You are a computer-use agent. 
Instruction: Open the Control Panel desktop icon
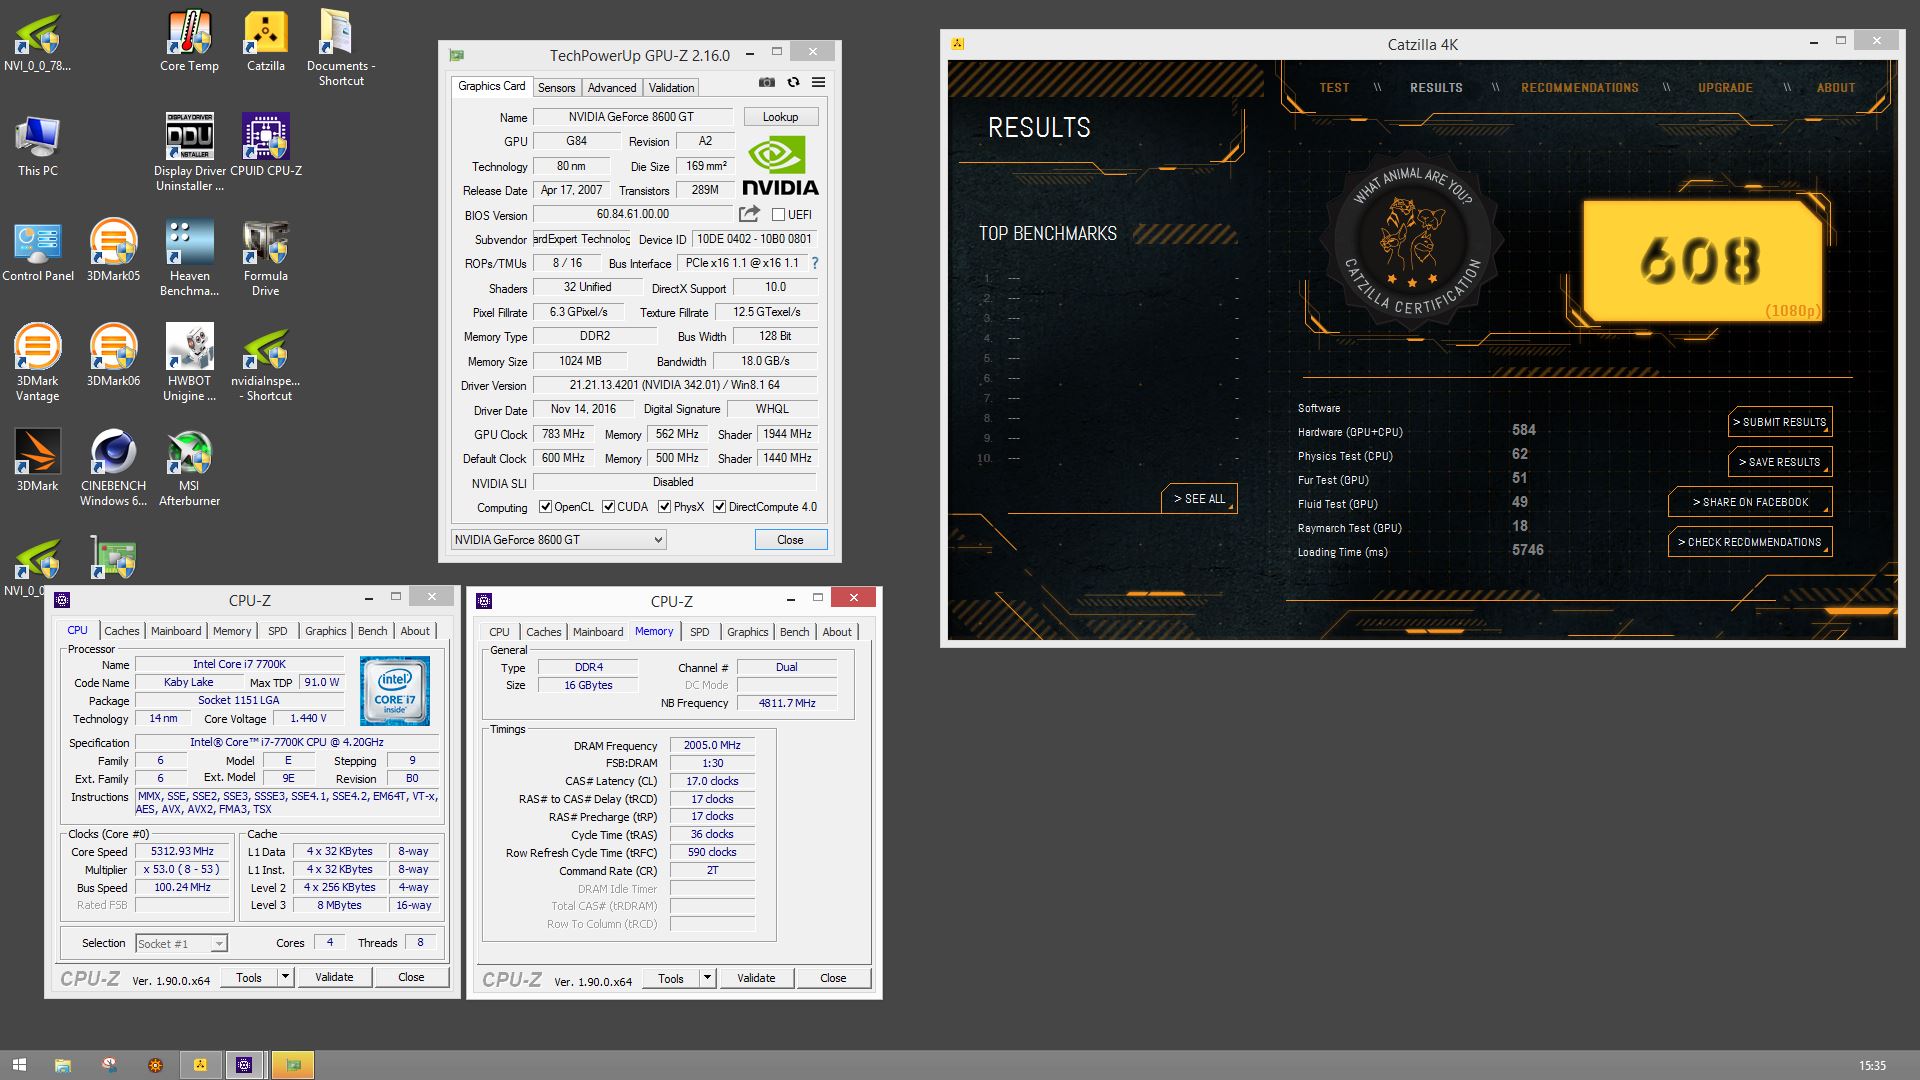pos(38,251)
